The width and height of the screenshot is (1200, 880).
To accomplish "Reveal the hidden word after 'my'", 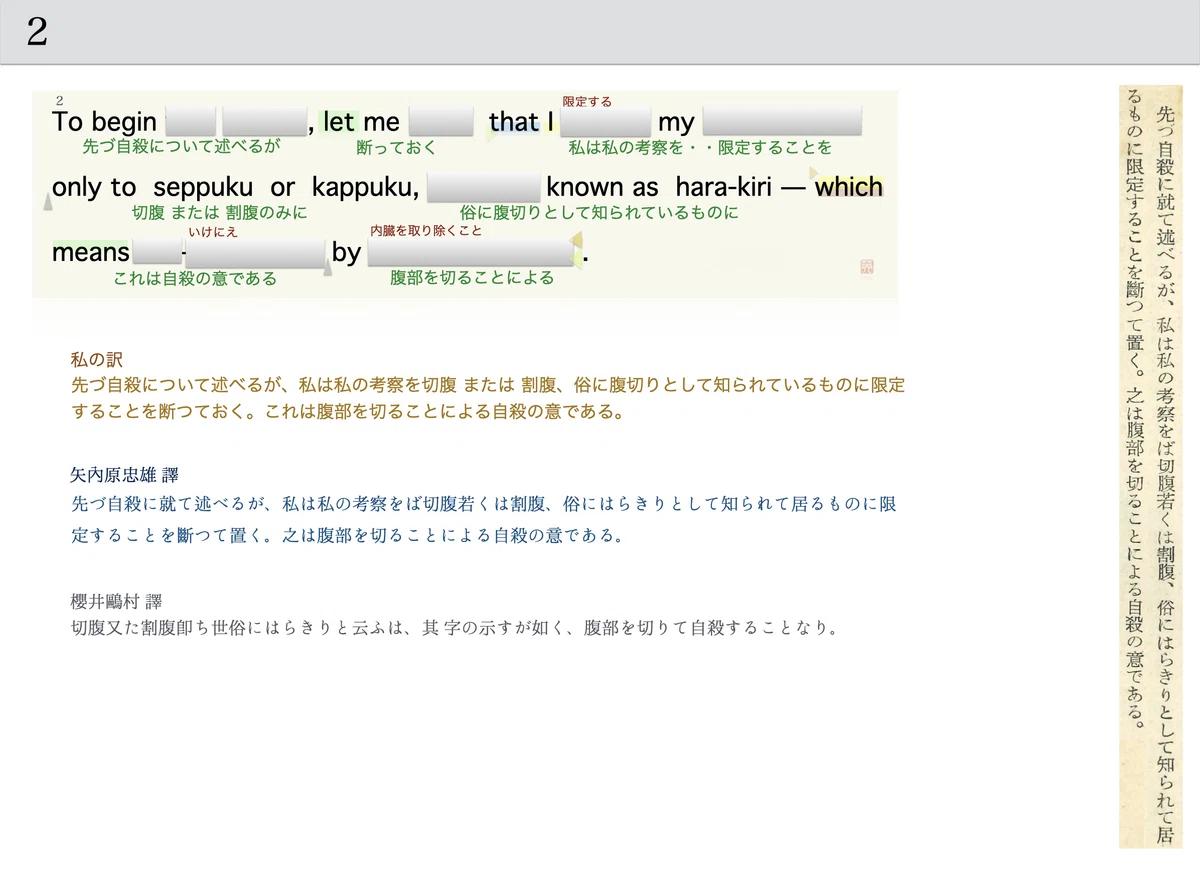I will click(782, 121).
